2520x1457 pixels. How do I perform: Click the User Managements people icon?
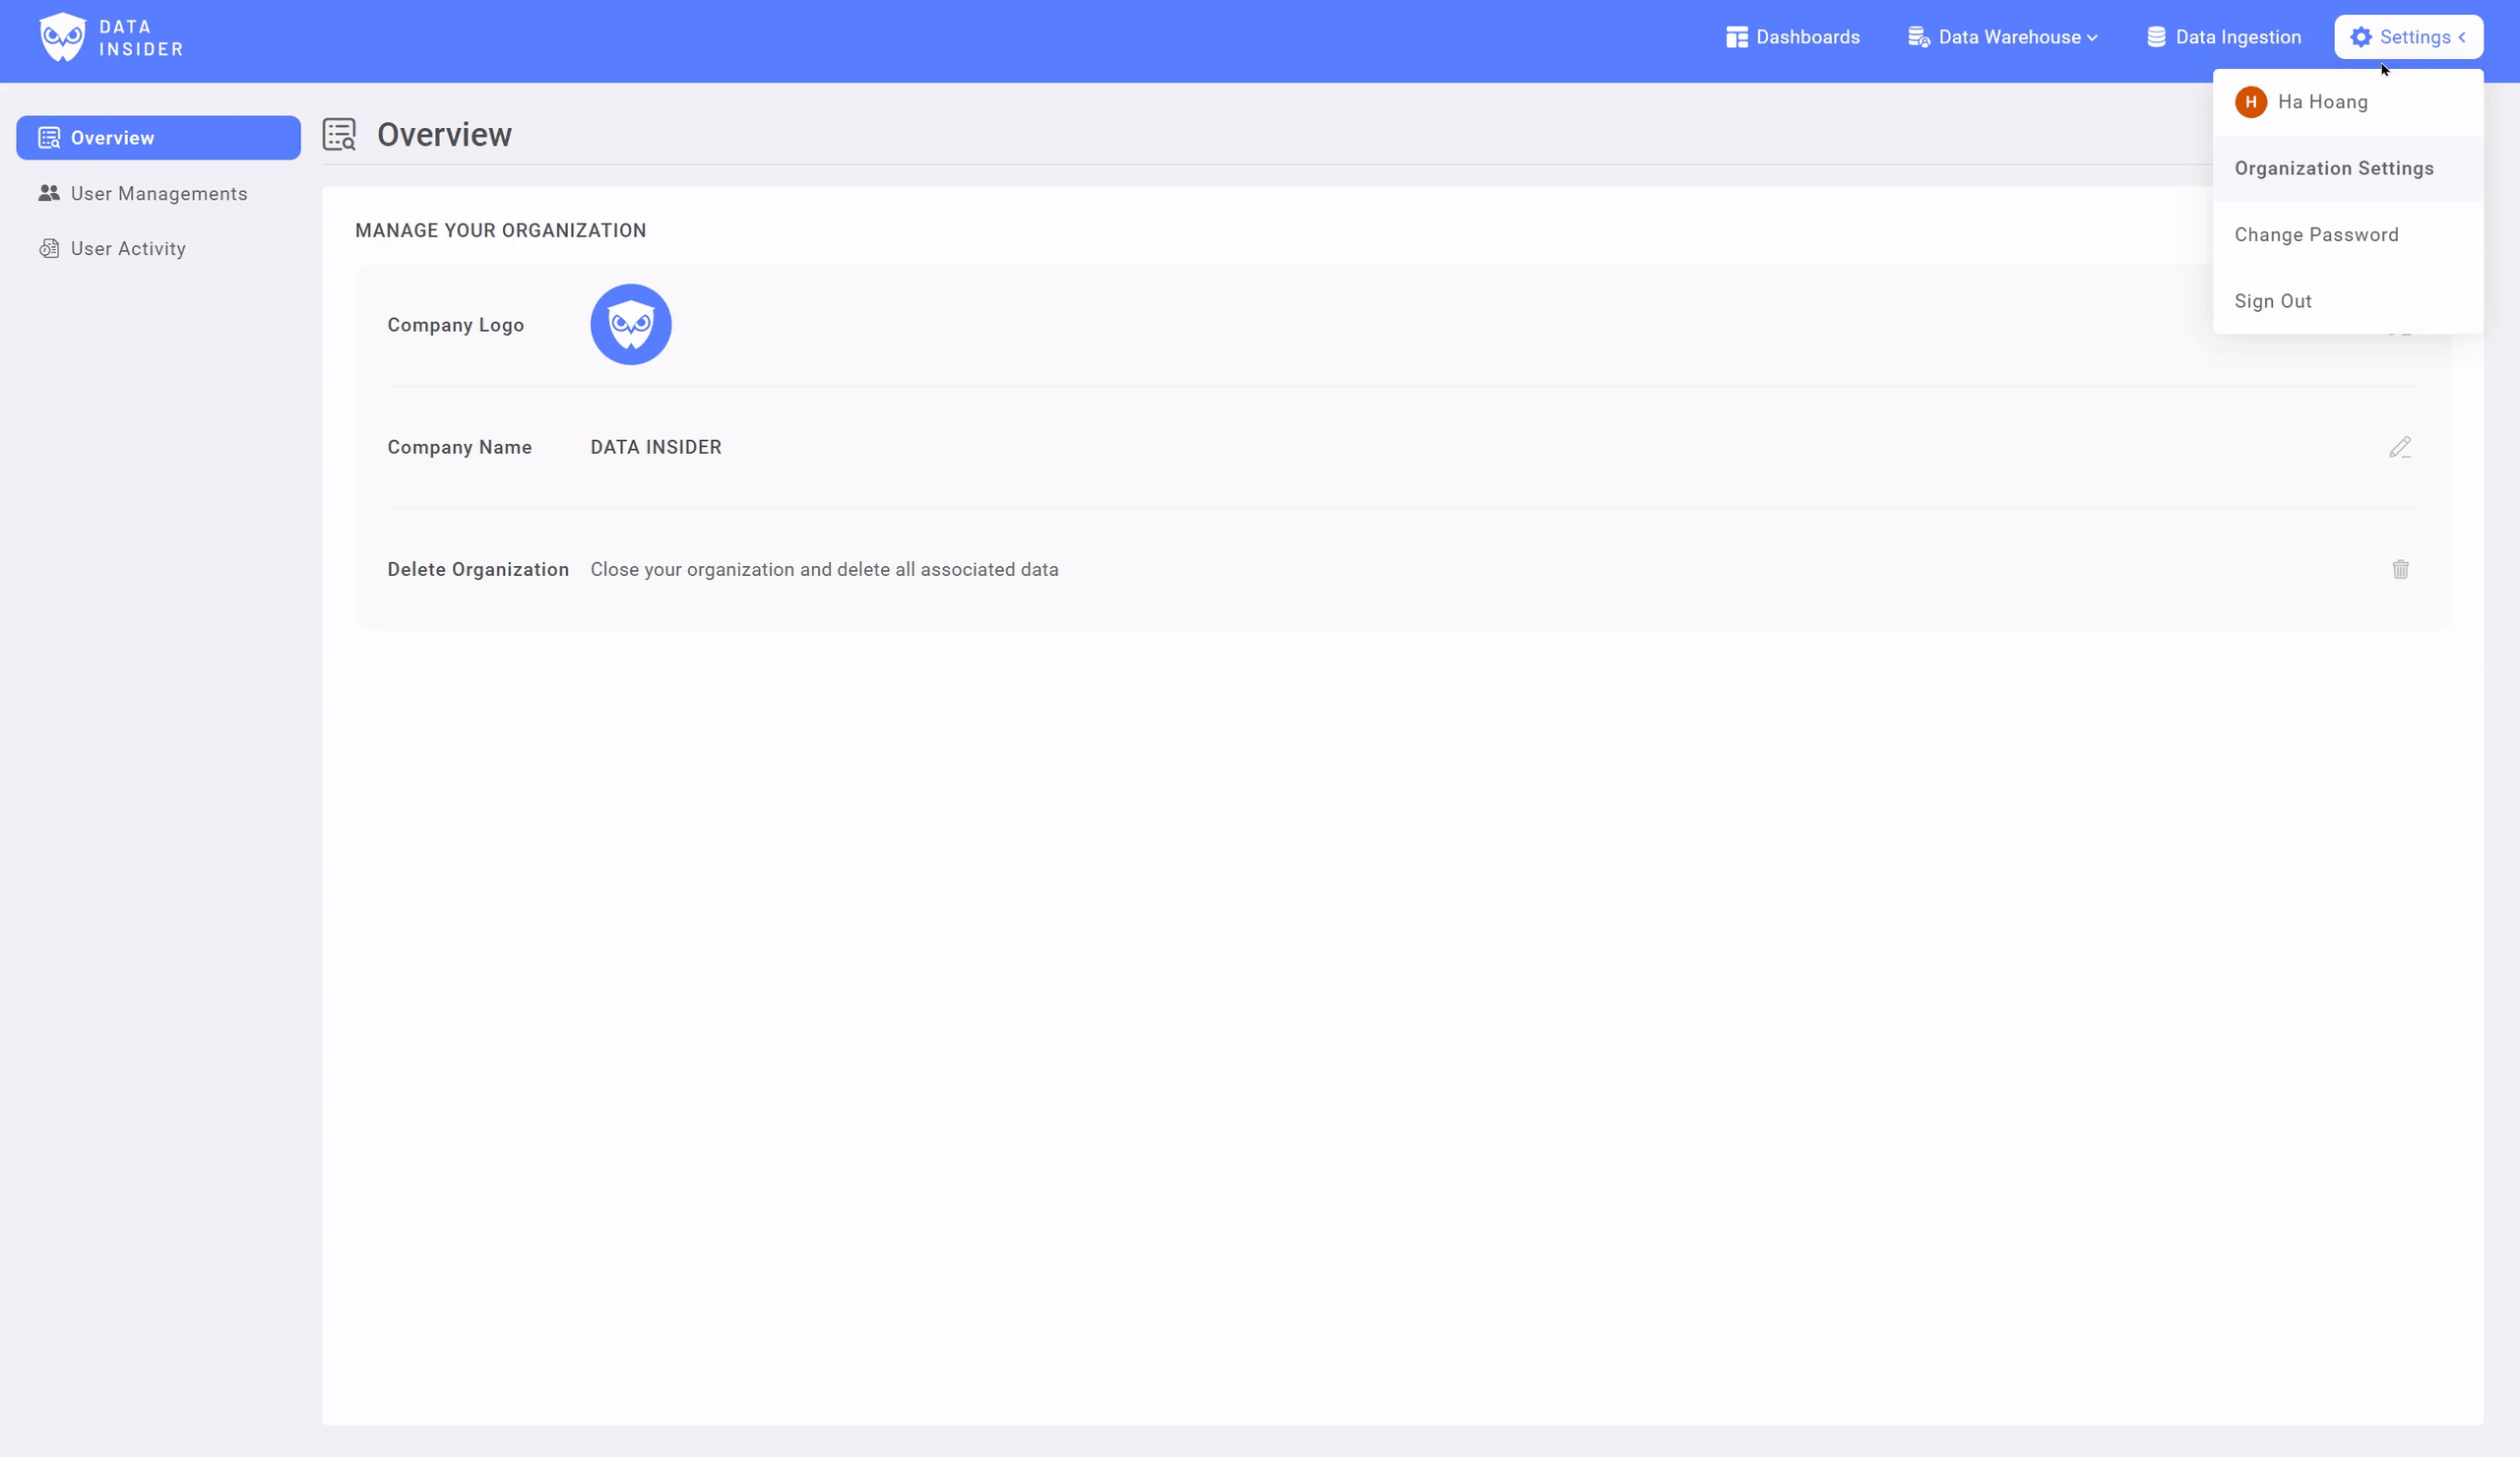49,193
